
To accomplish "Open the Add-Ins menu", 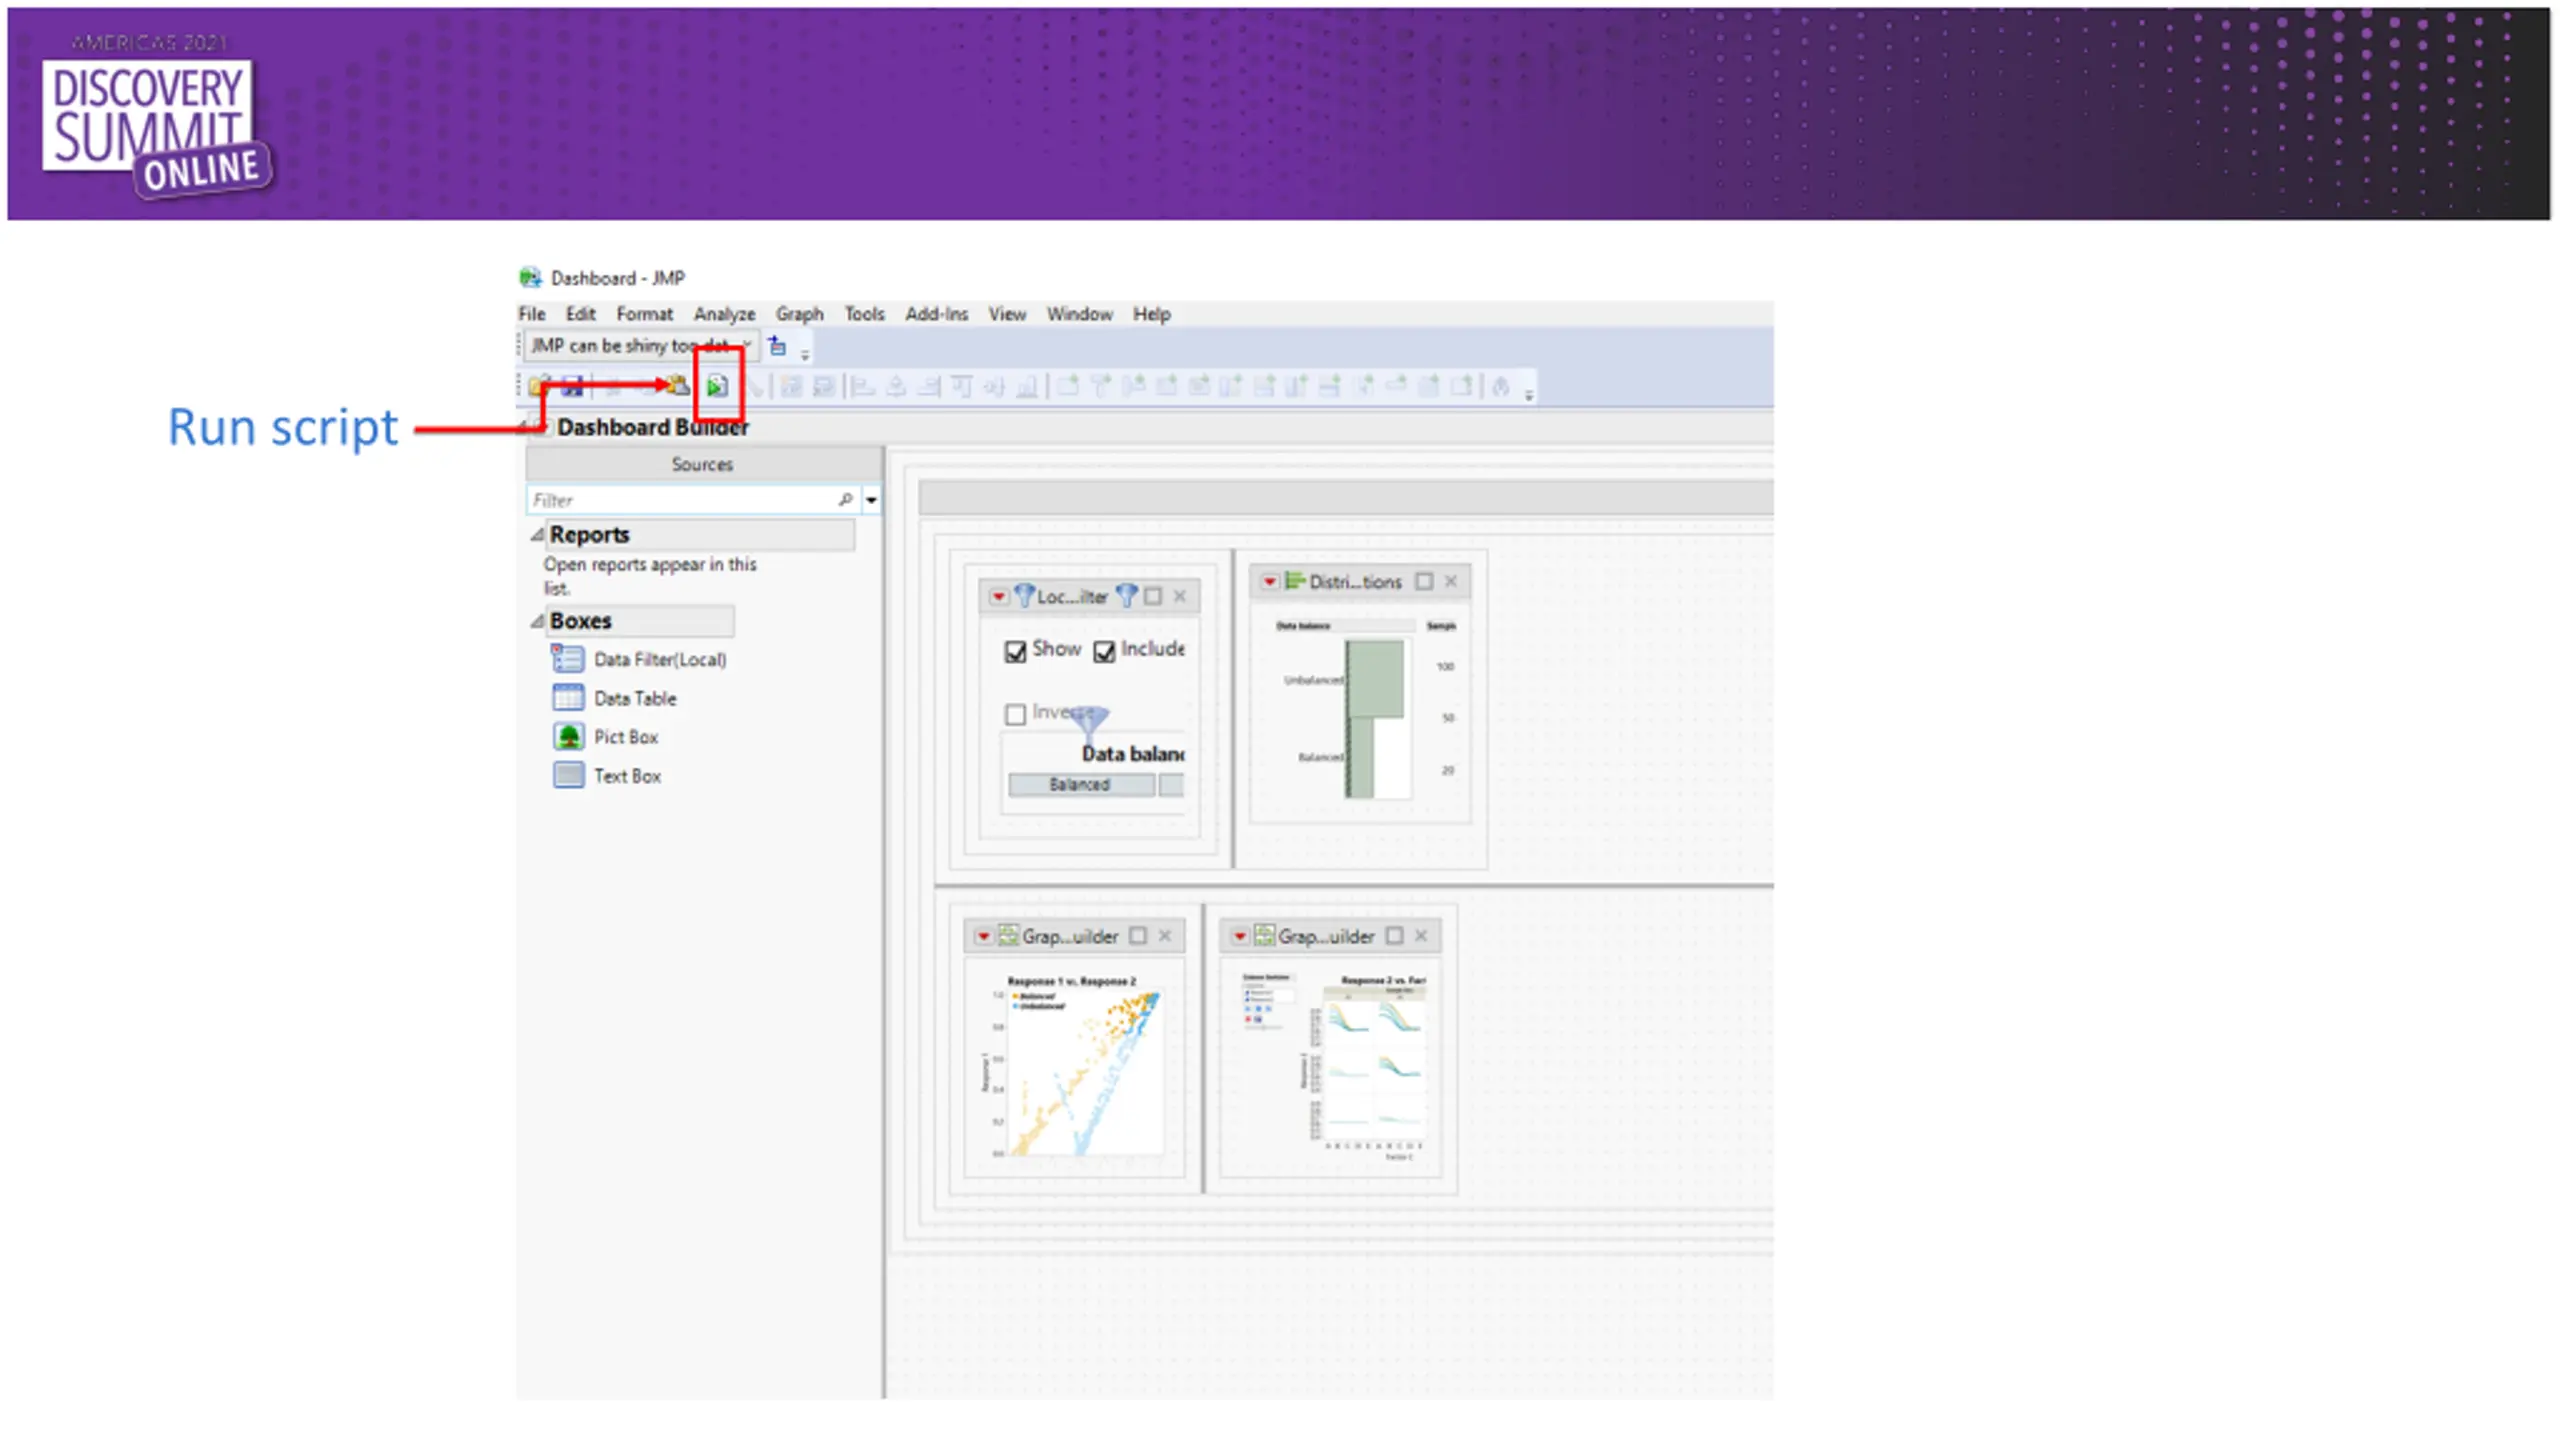I will click(x=936, y=314).
